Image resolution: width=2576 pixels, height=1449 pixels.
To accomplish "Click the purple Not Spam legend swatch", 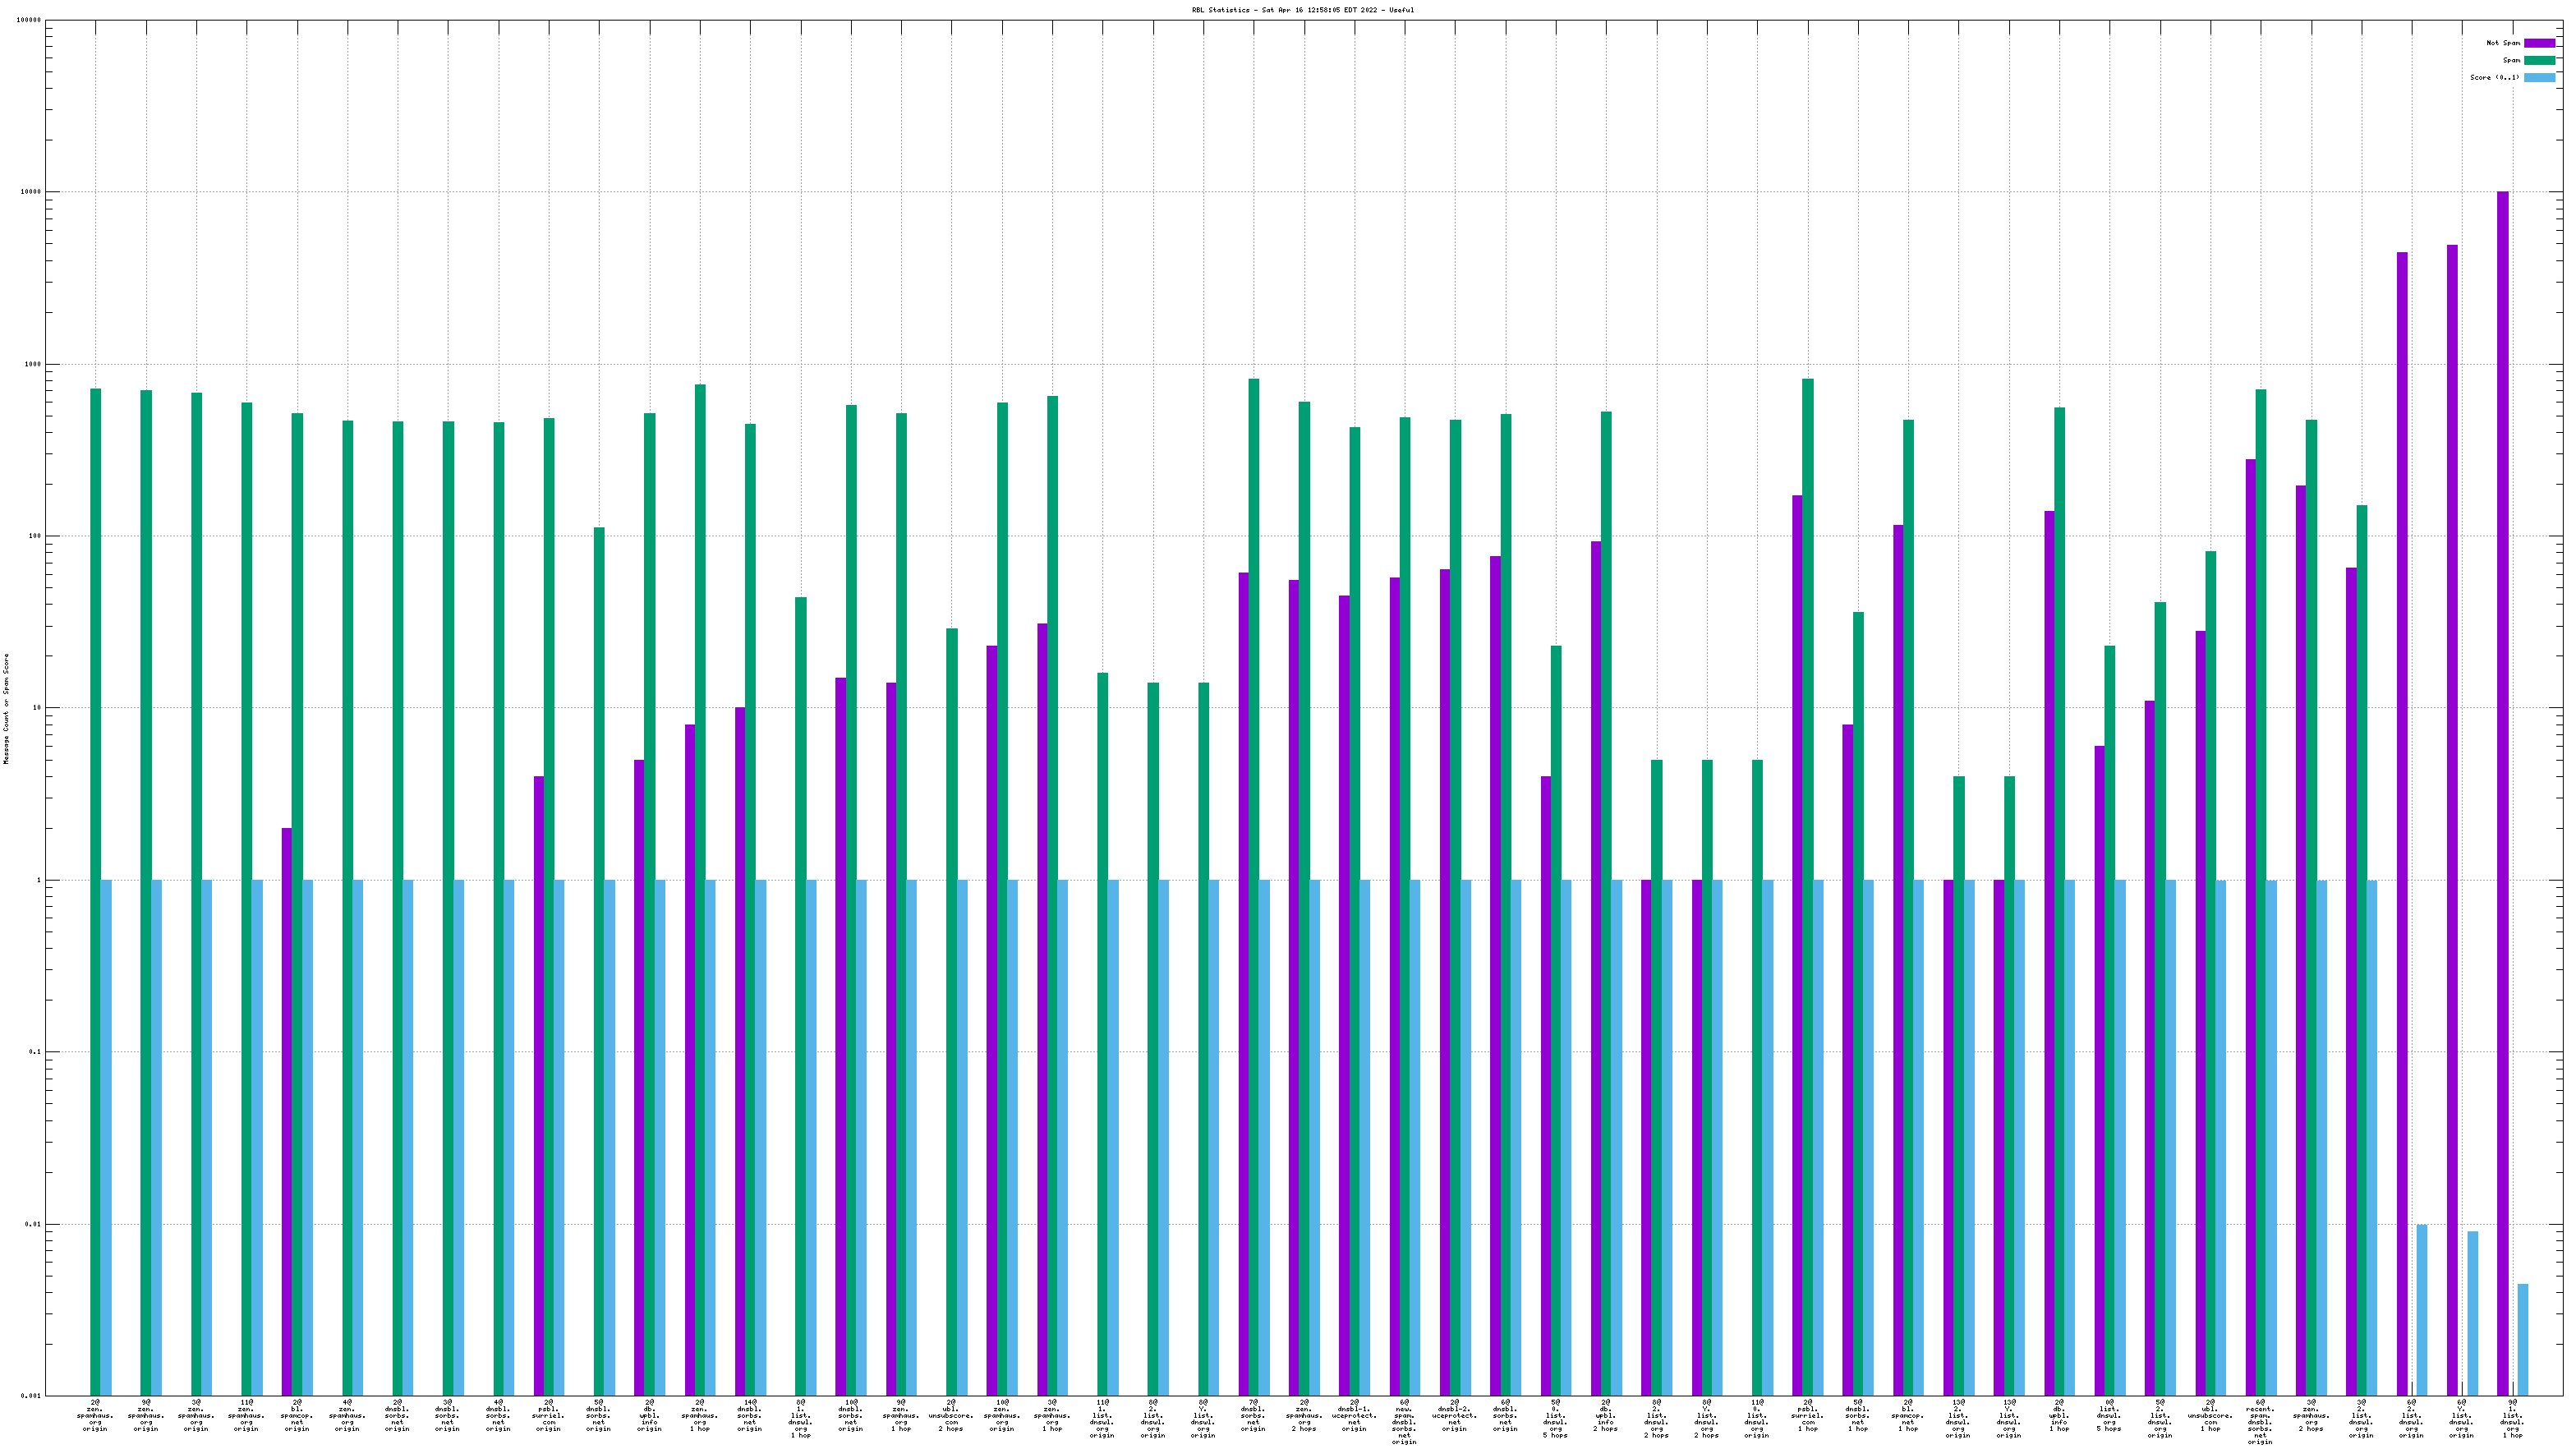I will [x=2539, y=43].
